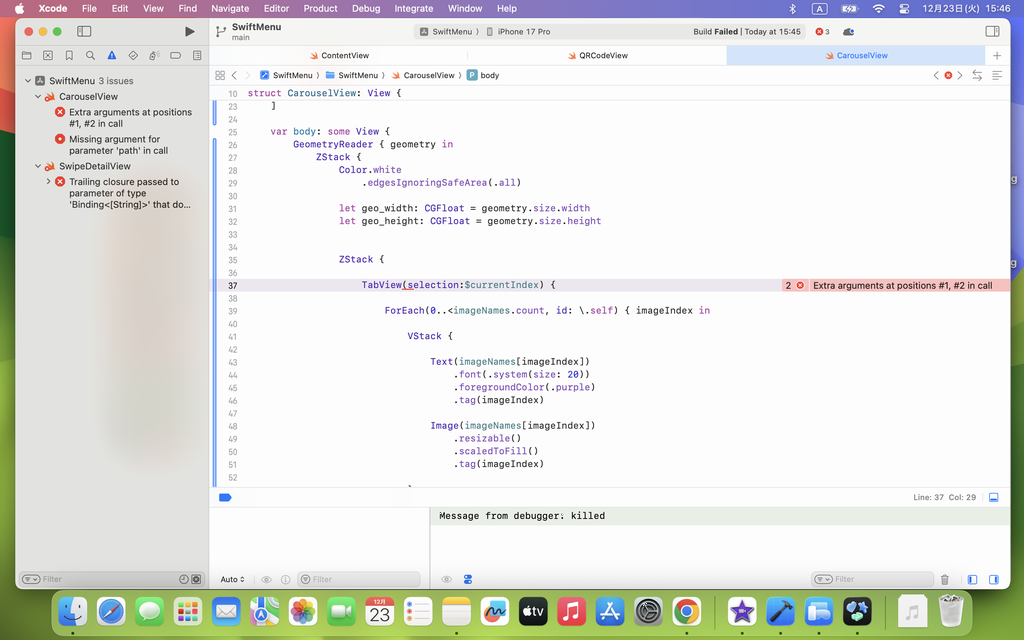Screen dimensions: 1024x640
Task: Click the red error badge showing 3
Action: tap(822, 32)
